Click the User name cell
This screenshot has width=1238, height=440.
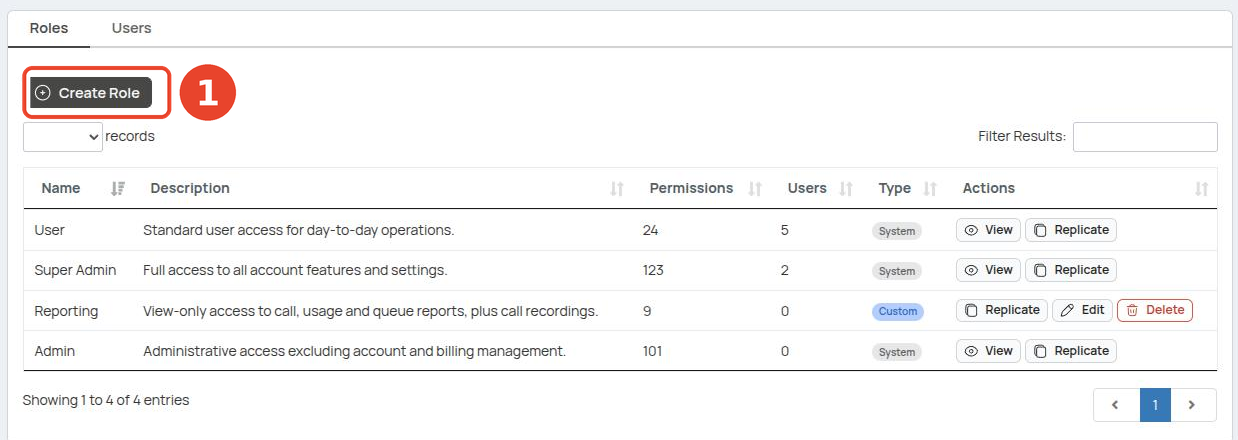(49, 230)
